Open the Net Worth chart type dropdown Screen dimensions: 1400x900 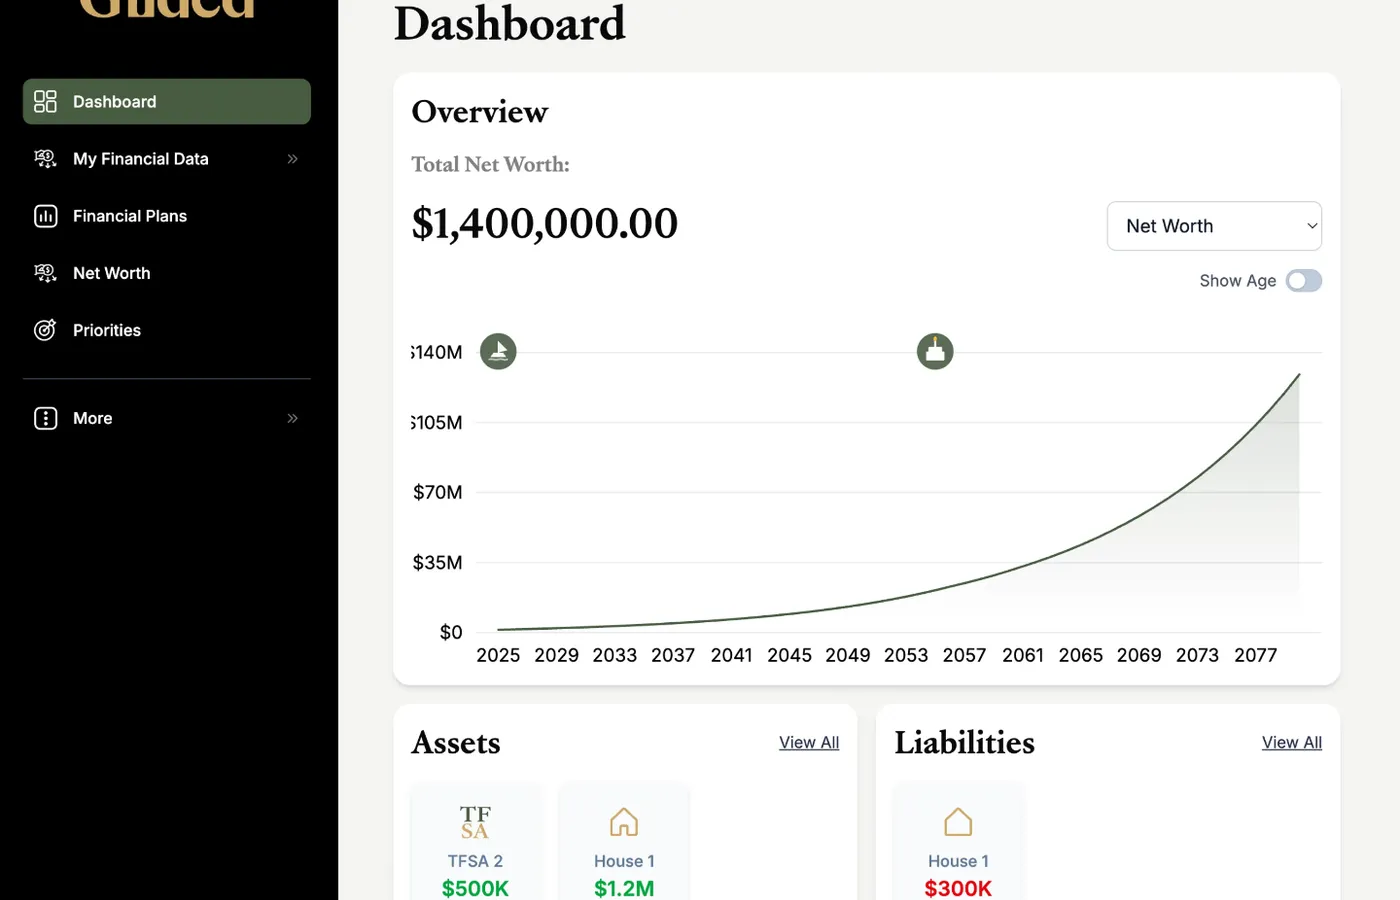(x=1214, y=226)
